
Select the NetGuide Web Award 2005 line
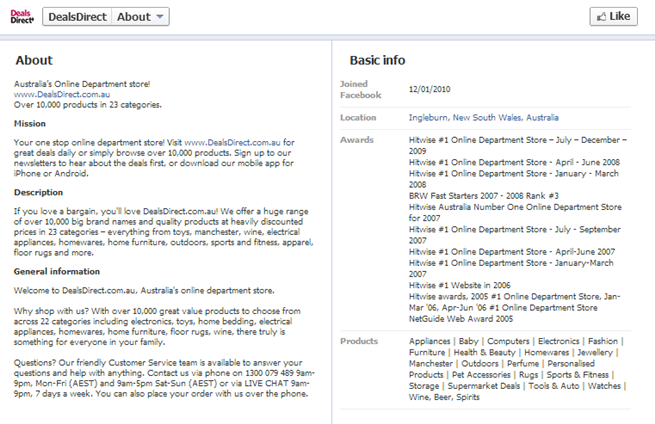461,319
